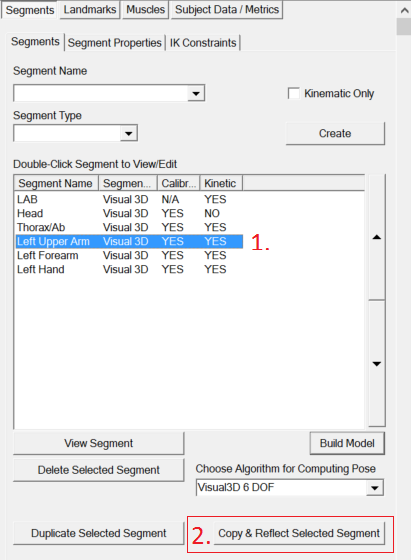Click the Build Model button
Image resolution: width=411 pixels, height=560 pixels.
point(347,443)
